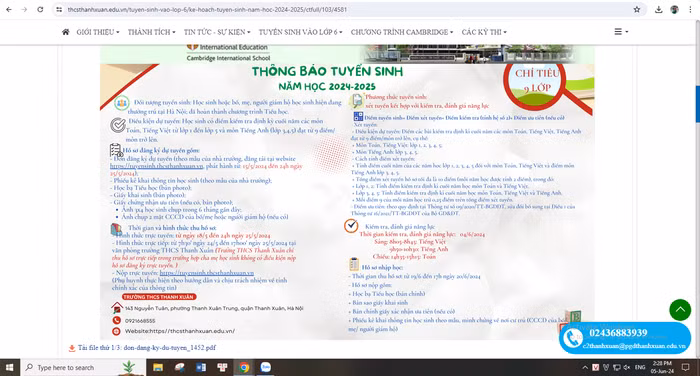This screenshot has height=376, width=700.
Task: Switch to Google Chrome in taskbar
Action: tap(244, 367)
